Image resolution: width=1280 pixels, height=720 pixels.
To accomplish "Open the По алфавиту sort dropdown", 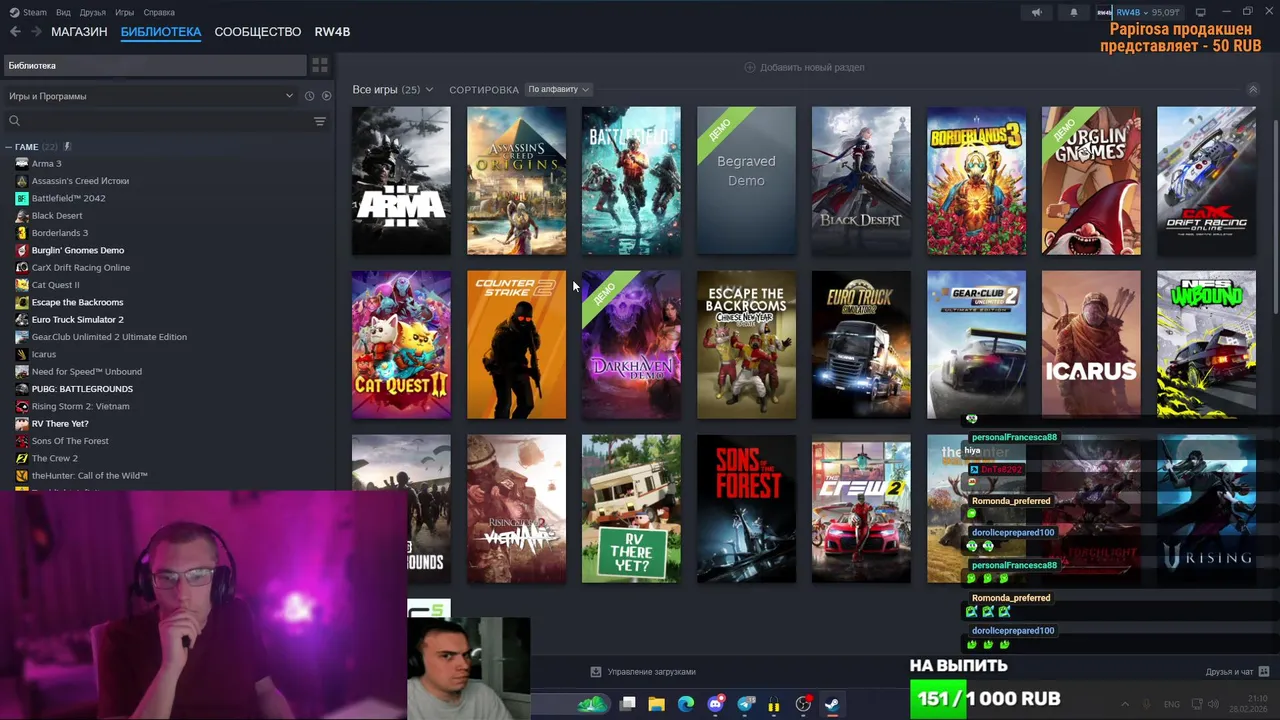I will coord(558,89).
